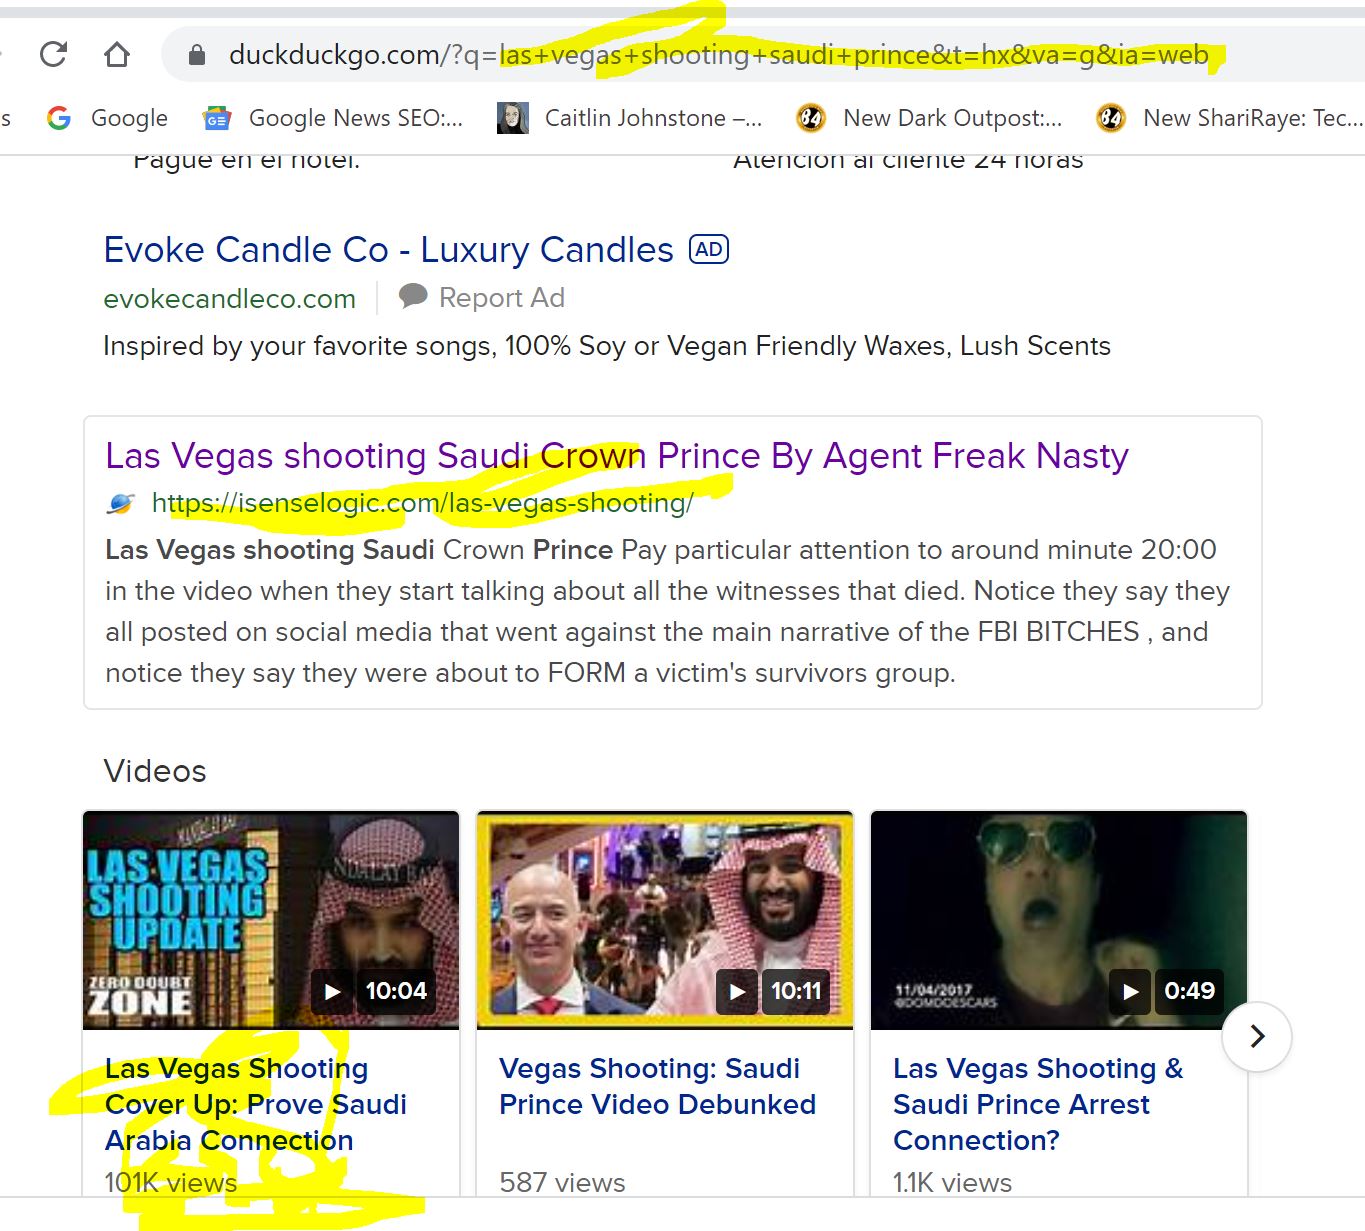Viewport: 1365px width, 1231px height.
Task: Visit the isenselogic.com result URL
Action: 422,503
